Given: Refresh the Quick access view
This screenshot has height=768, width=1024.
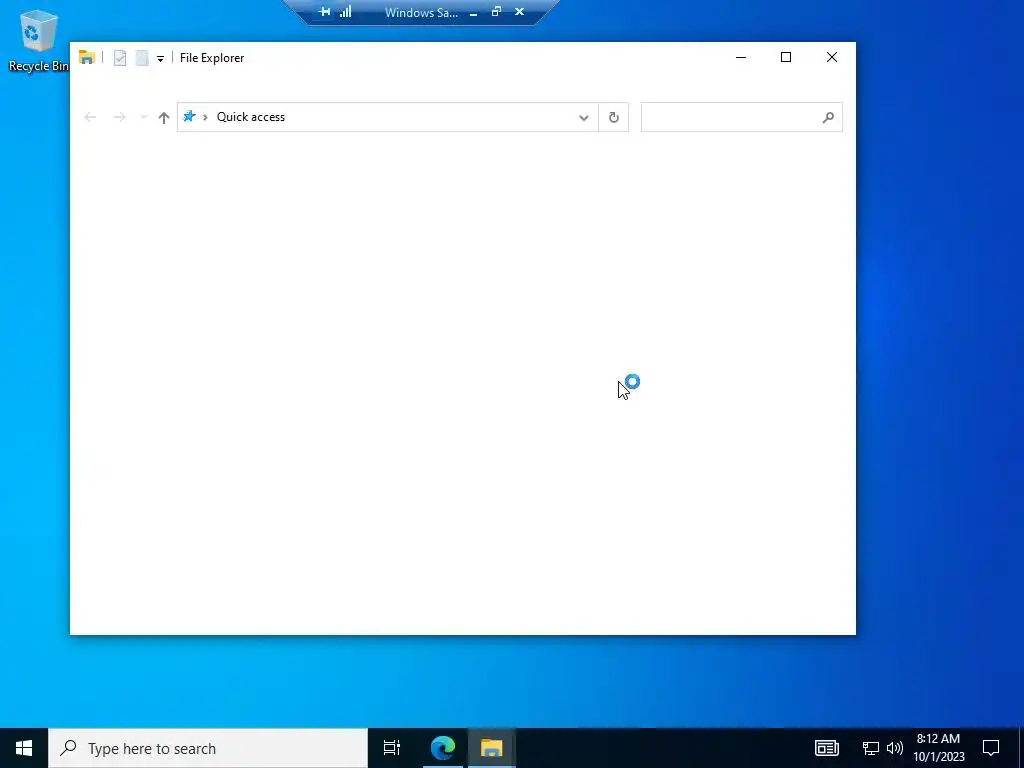Looking at the screenshot, I should click(x=614, y=118).
